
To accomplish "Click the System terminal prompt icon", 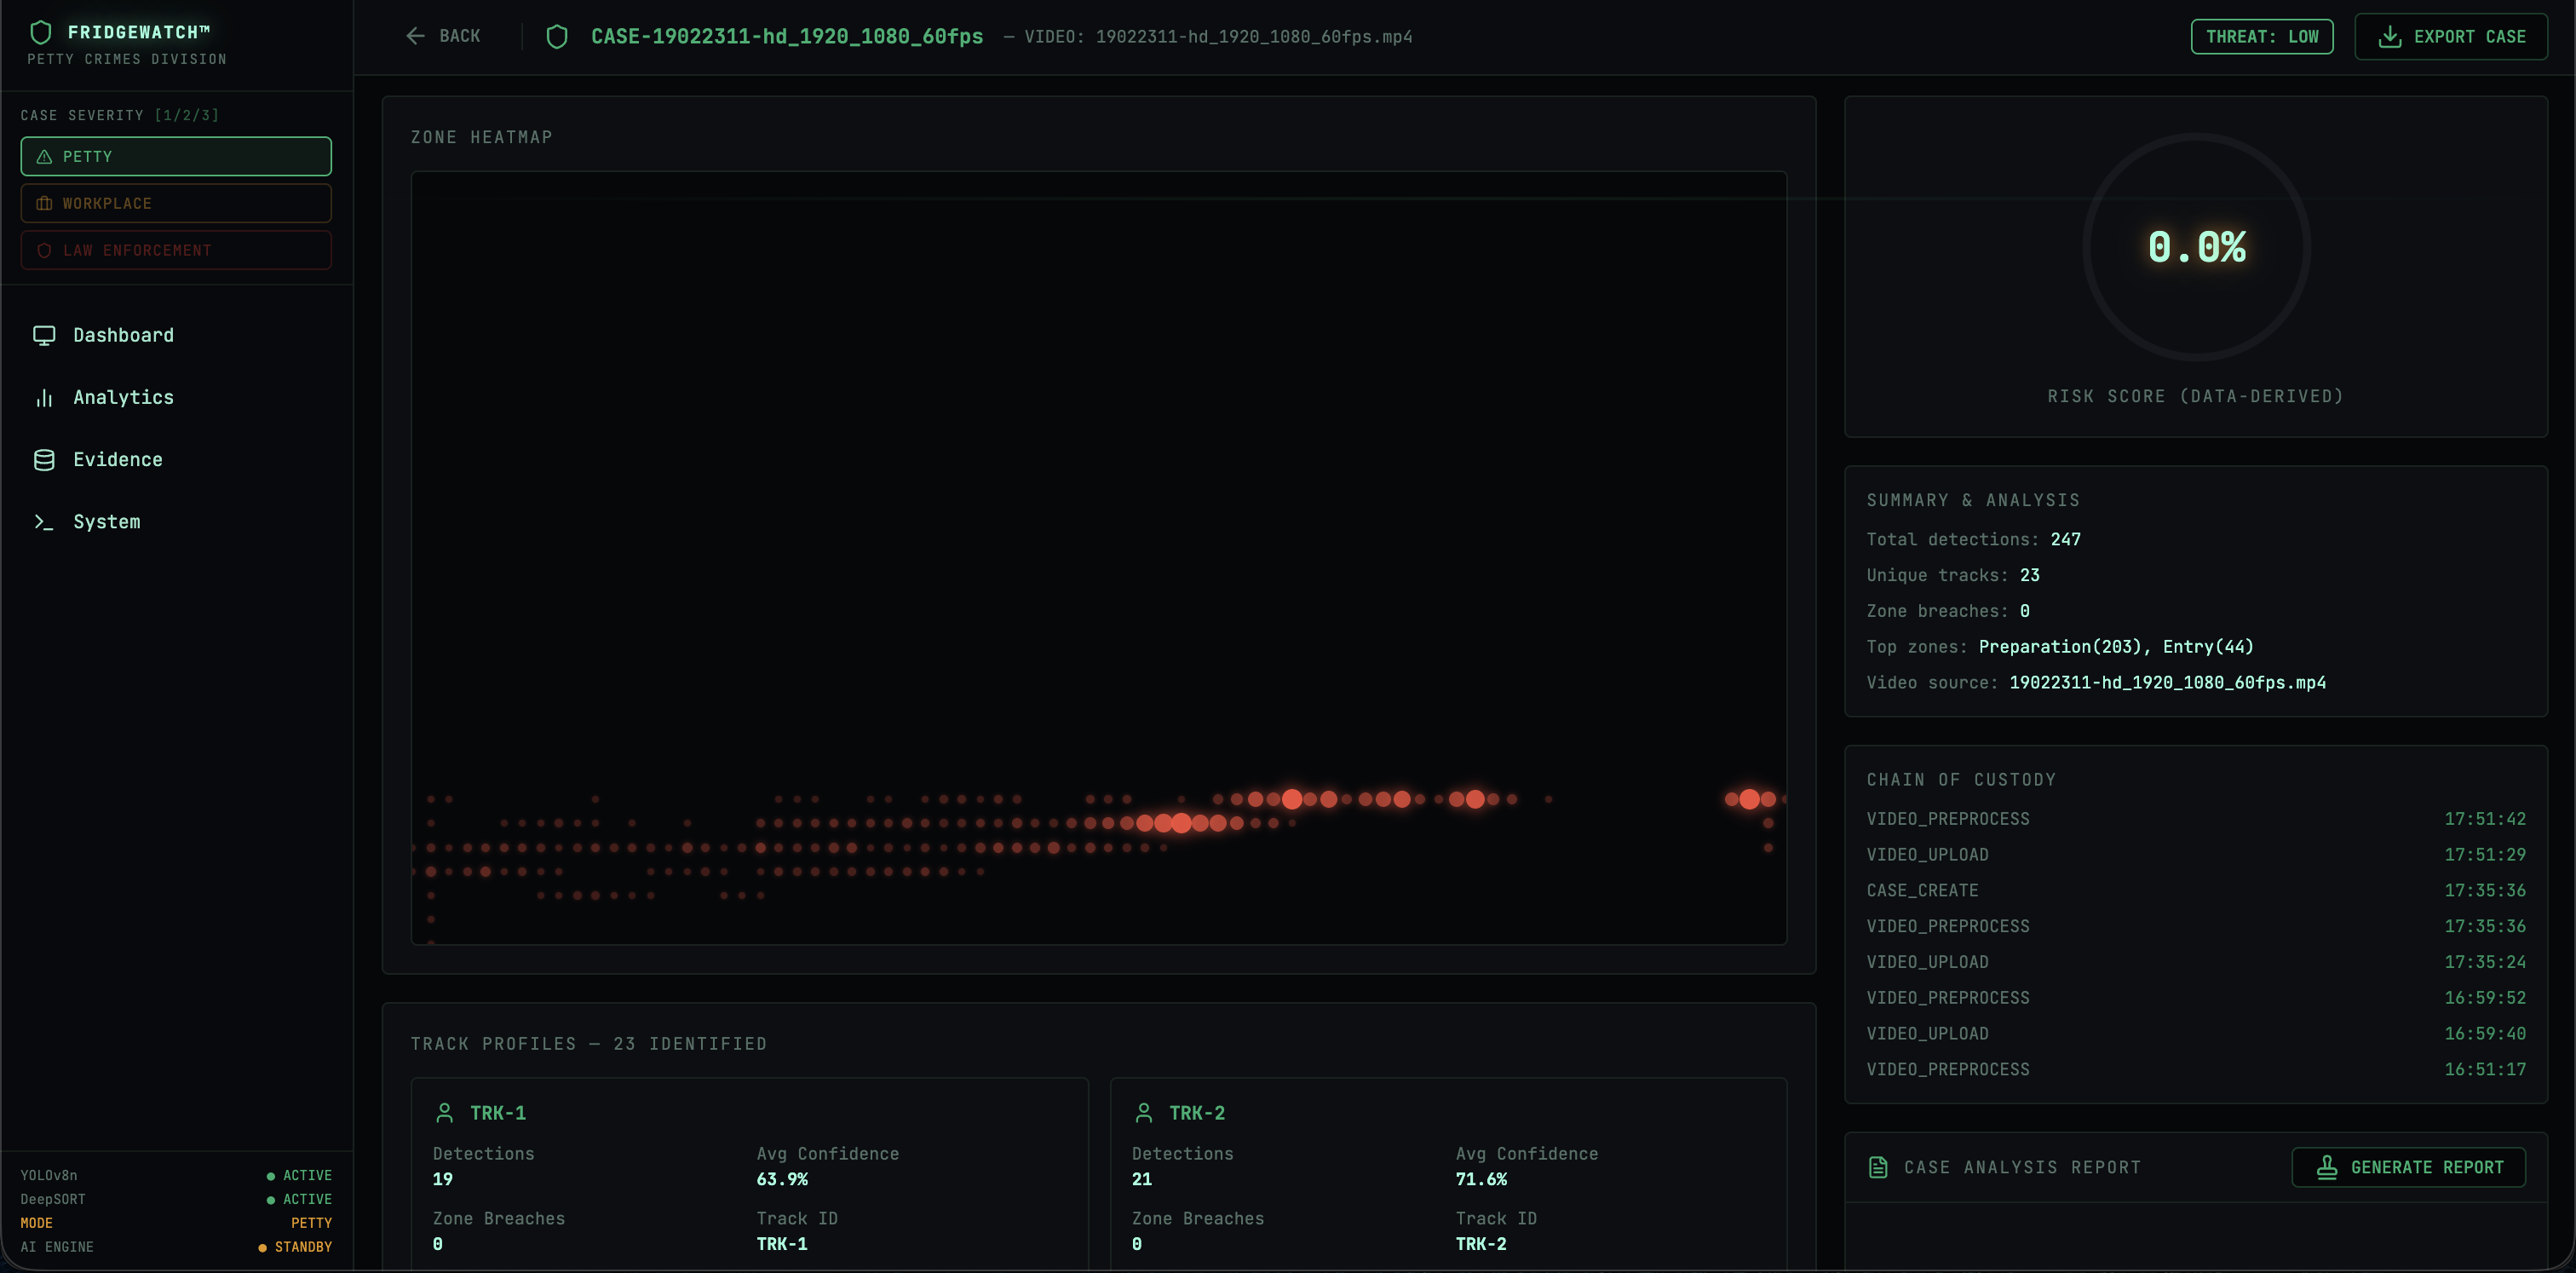I will click(44, 522).
